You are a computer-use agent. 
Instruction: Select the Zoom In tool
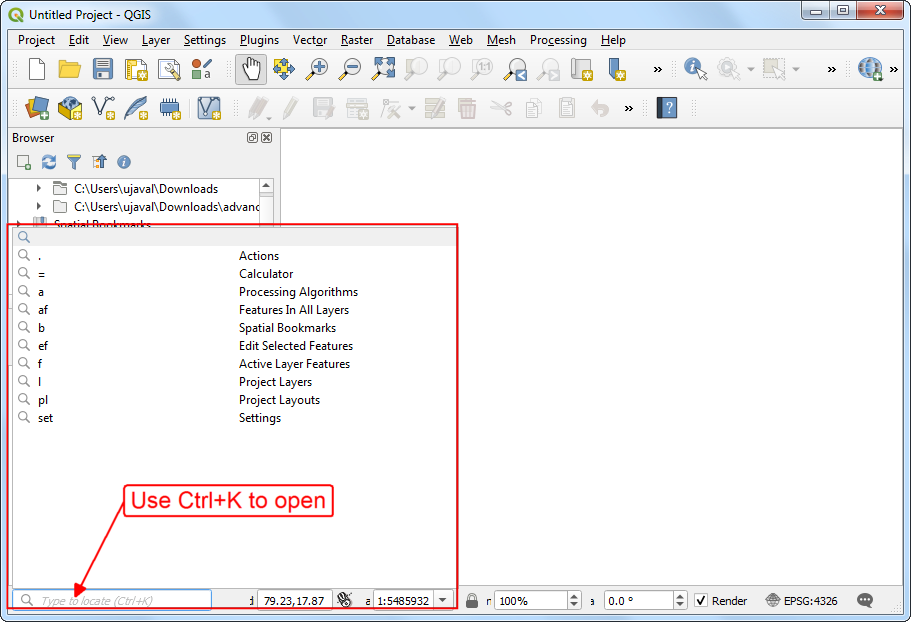click(317, 69)
